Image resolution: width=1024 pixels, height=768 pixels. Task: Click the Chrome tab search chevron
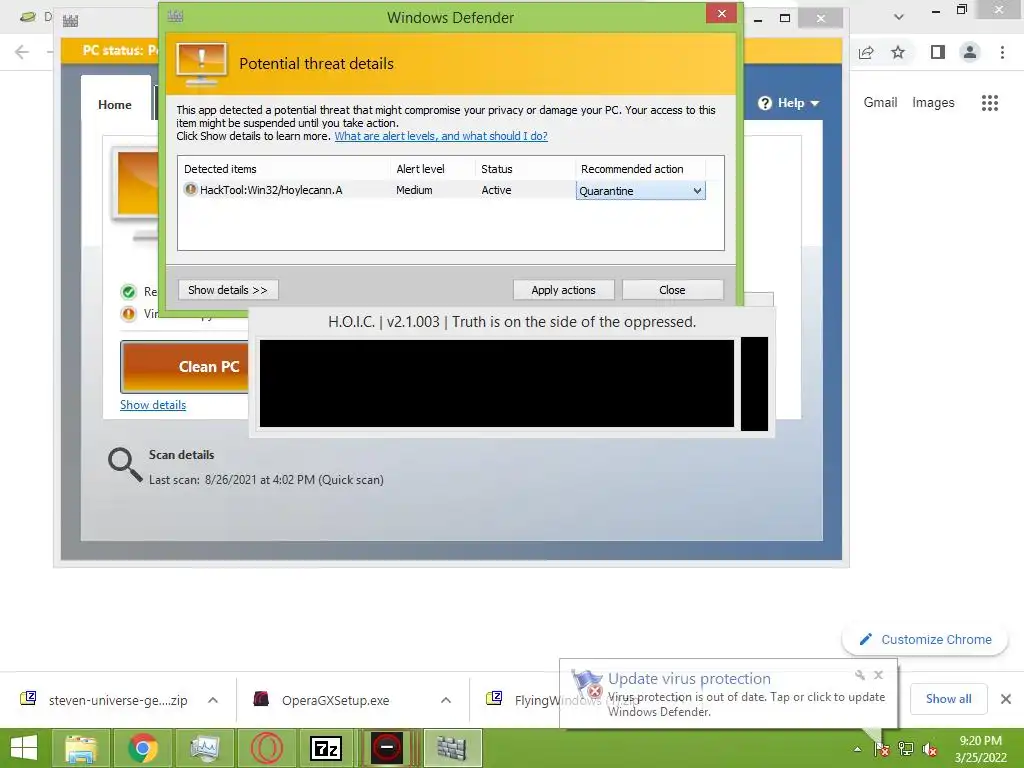tap(899, 17)
